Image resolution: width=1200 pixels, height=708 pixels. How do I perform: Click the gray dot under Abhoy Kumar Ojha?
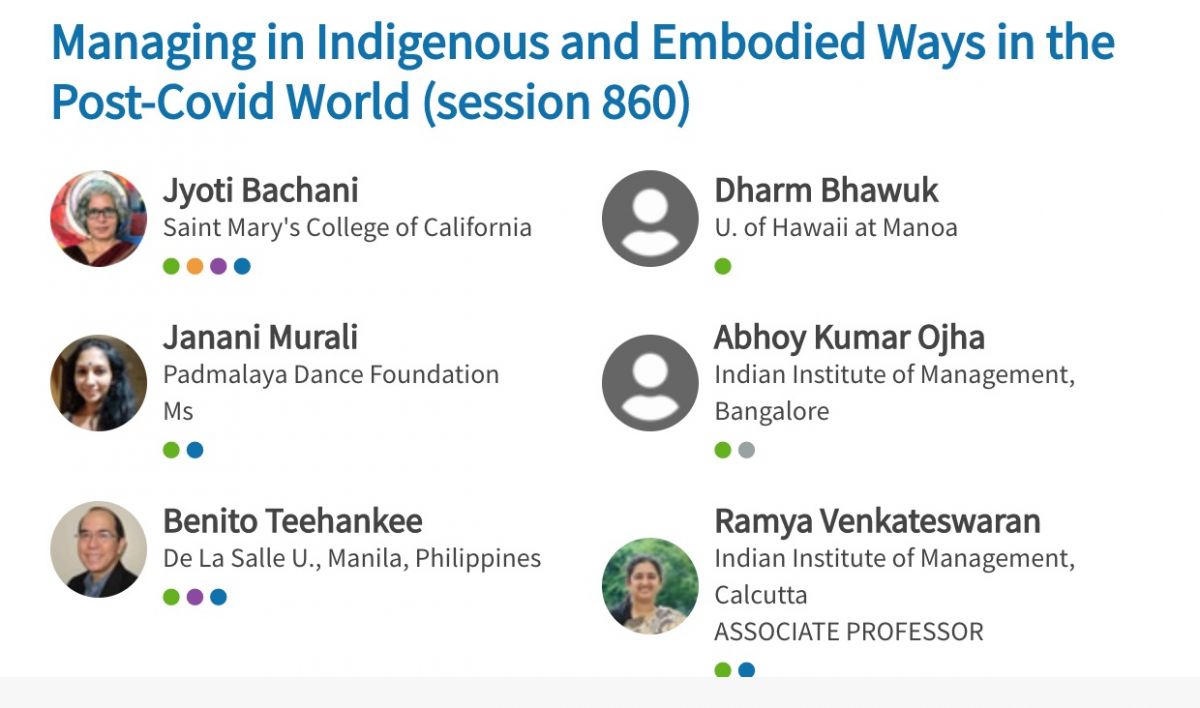(746, 450)
